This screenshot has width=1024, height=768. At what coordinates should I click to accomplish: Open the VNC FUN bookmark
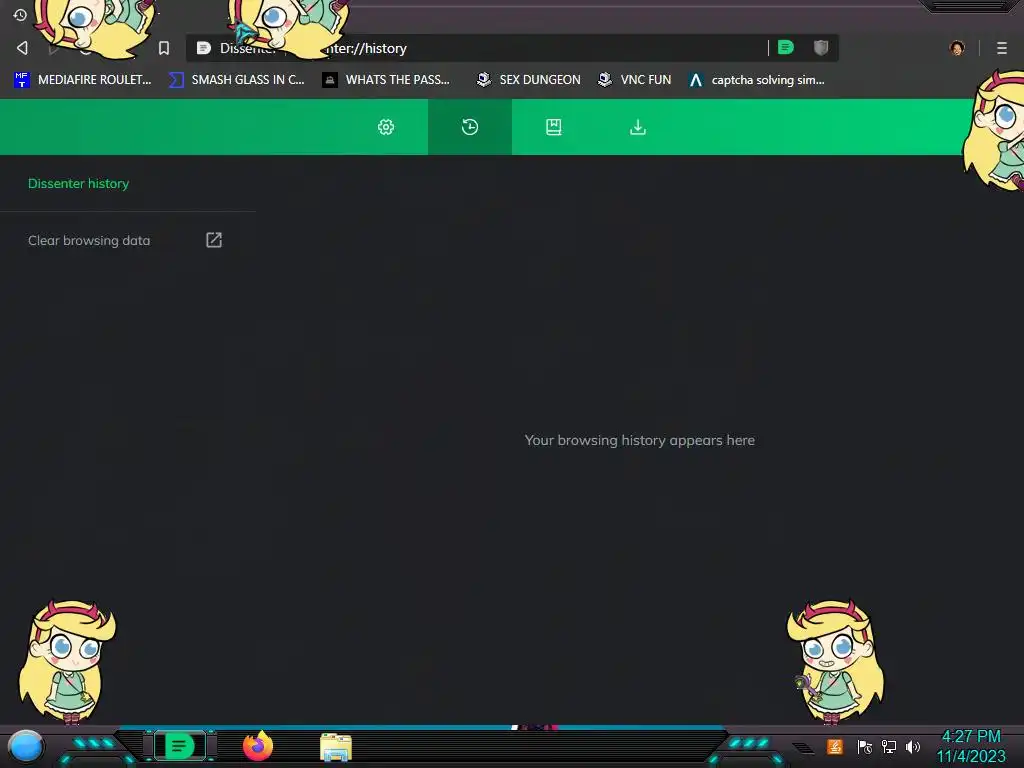point(635,80)
